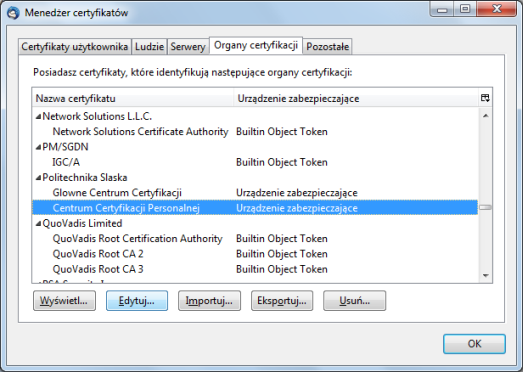Image resolution: width=523 pixels, height=372 pixels.
Task: Maximize the Menedżer certyfikatów window
Action: (465, 9)
